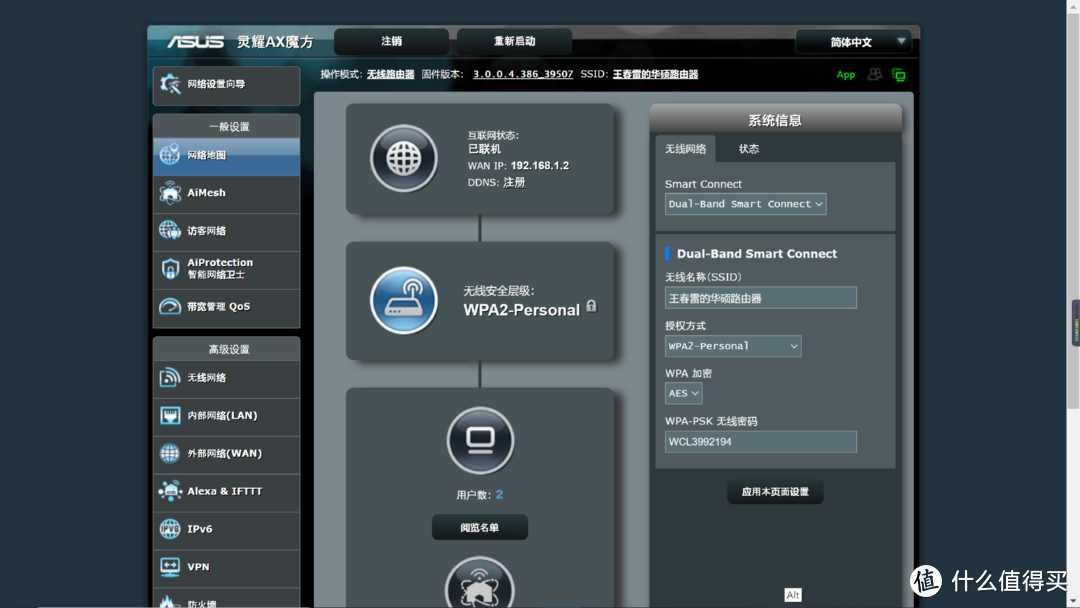
Task: Click the WPA-PSK wireless password field
Action: coord(760,441)
